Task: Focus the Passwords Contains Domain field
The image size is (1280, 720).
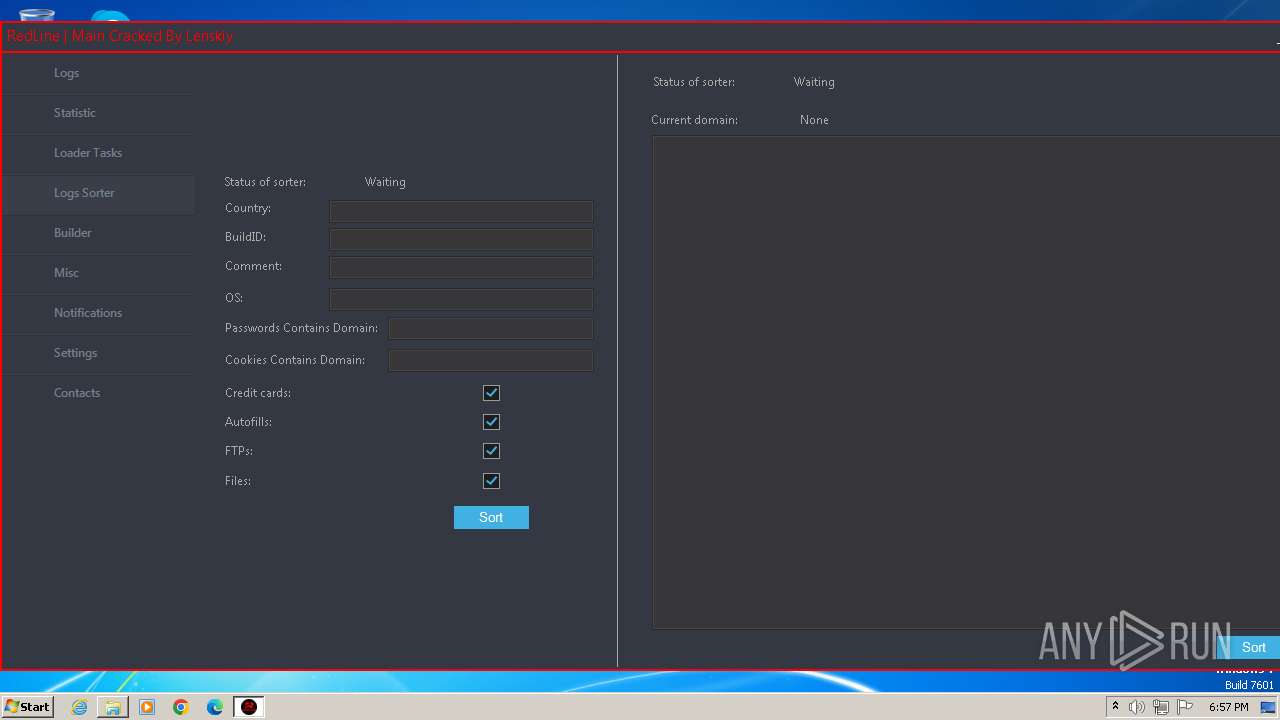Action: (x=491, y=329)
